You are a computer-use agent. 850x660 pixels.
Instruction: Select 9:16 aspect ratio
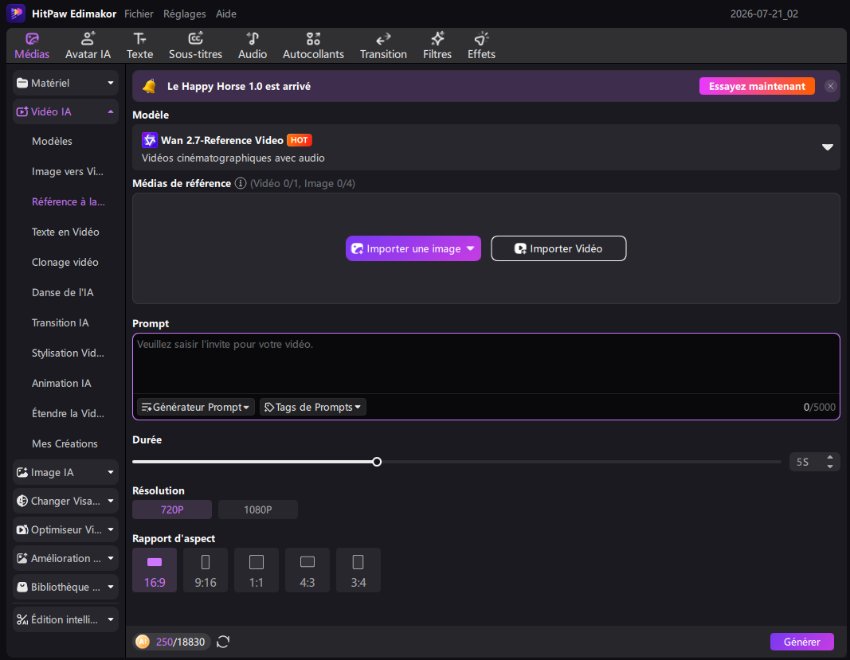coord(205,571)
